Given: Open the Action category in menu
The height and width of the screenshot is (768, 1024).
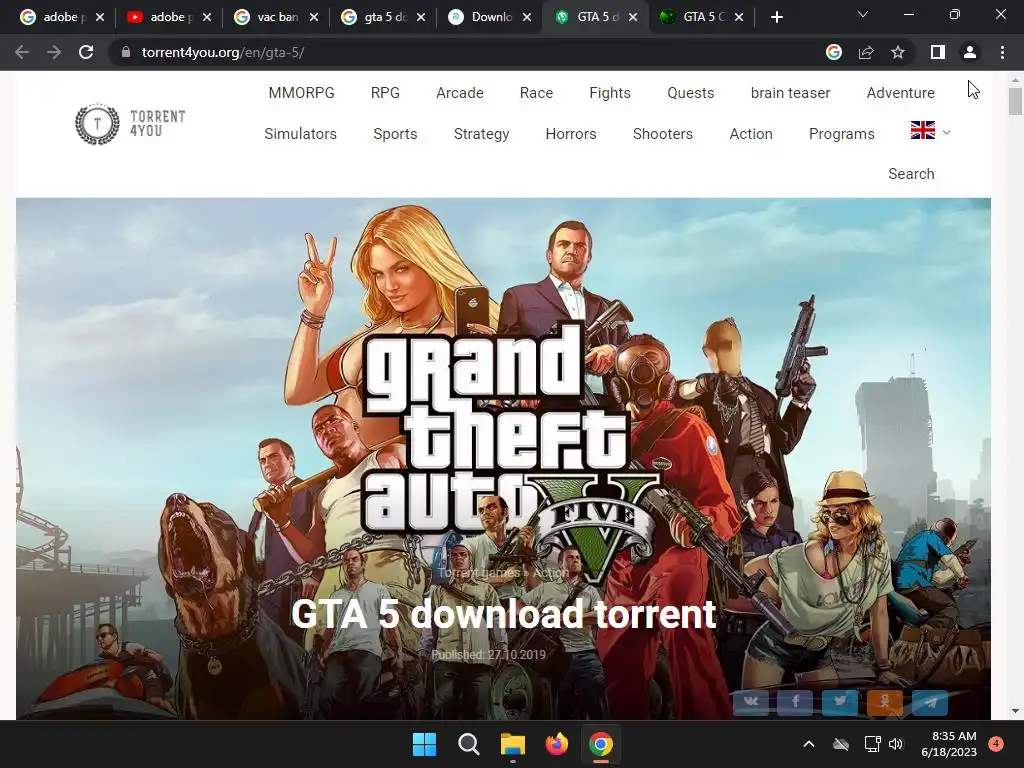Looking at the screenshot, I should [751, 134].
